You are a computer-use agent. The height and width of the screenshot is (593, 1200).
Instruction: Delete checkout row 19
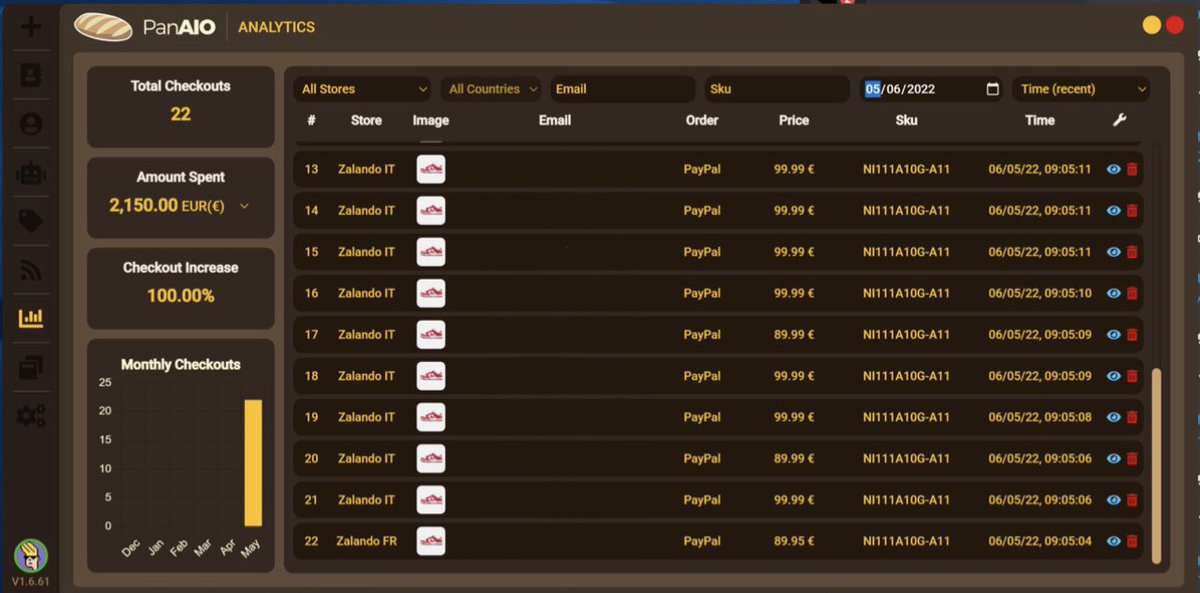[x=1132, y=417]
